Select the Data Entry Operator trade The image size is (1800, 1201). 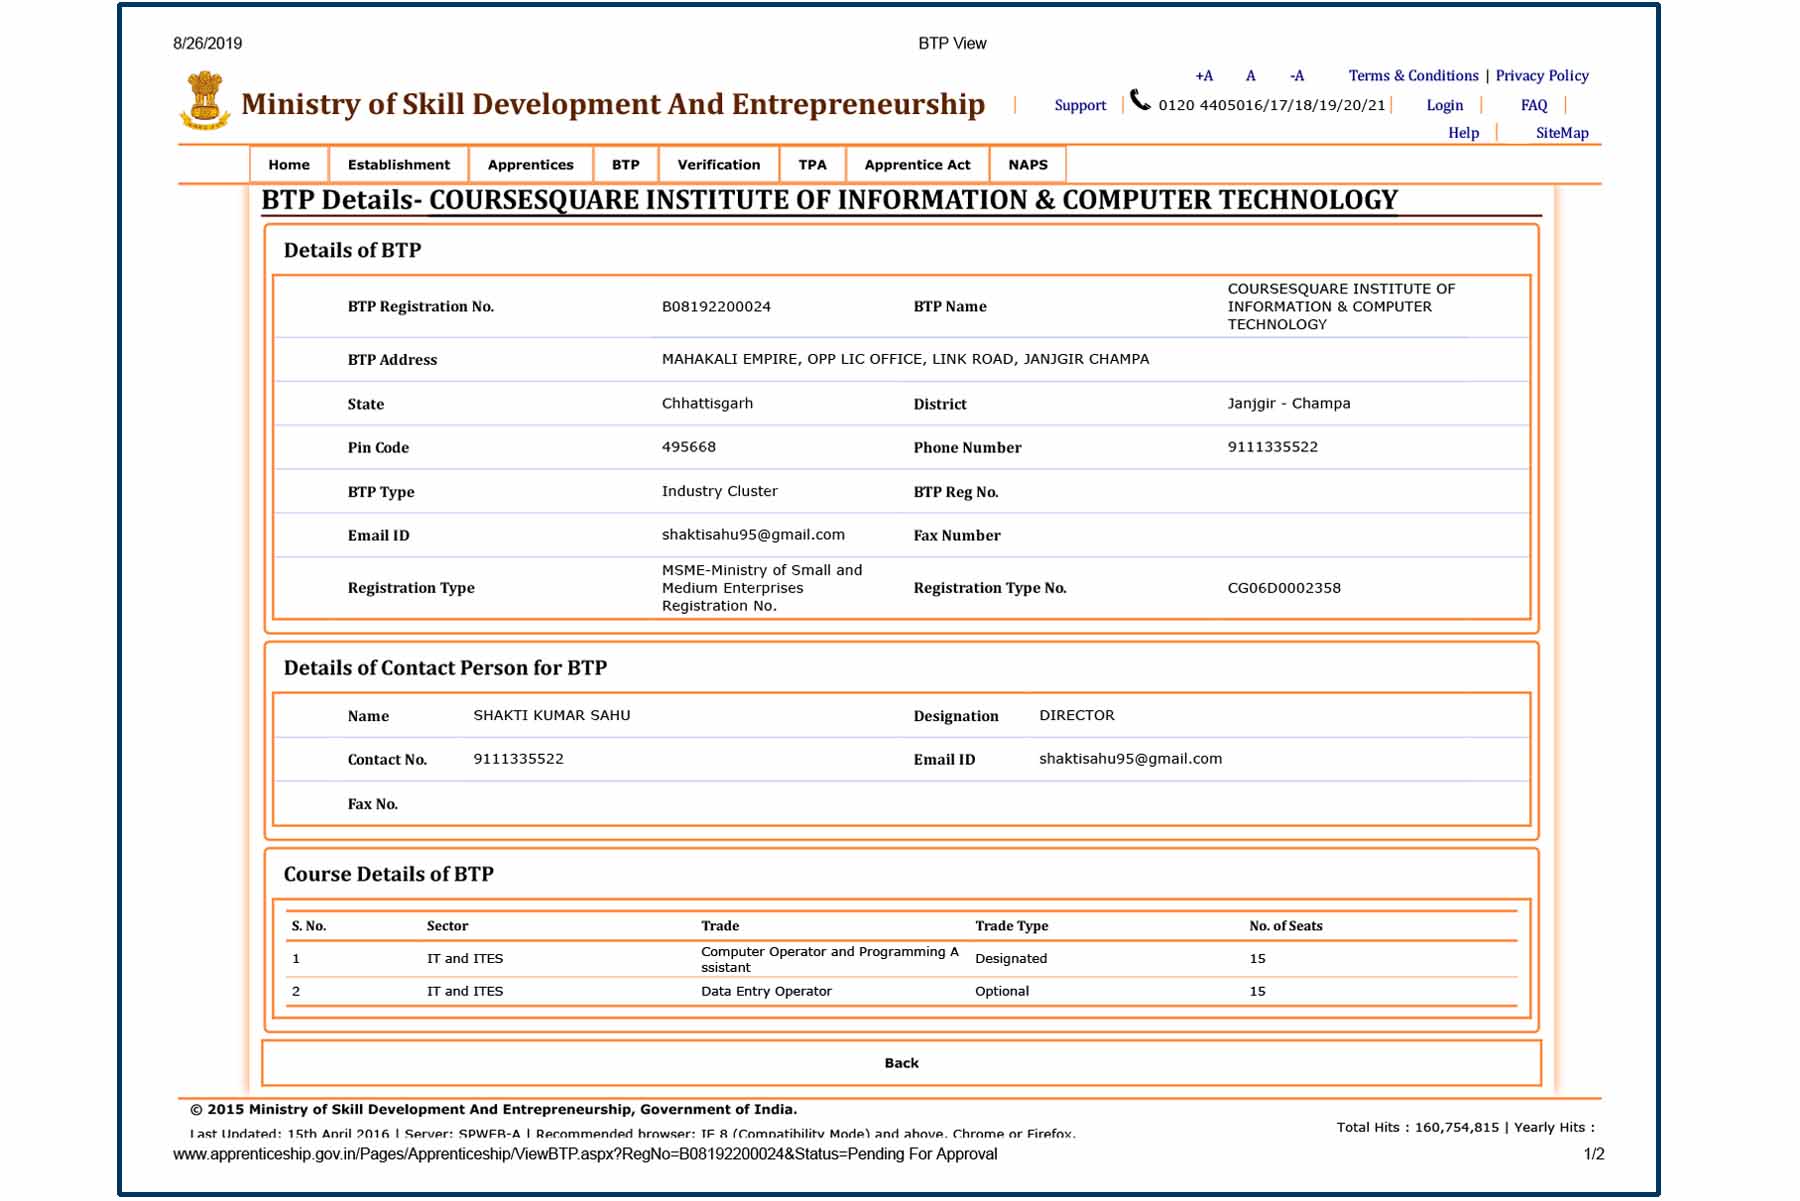tap(766, 992)
